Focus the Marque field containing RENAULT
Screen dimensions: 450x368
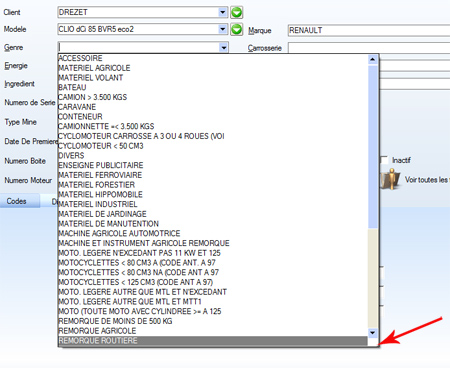[369, 30]
